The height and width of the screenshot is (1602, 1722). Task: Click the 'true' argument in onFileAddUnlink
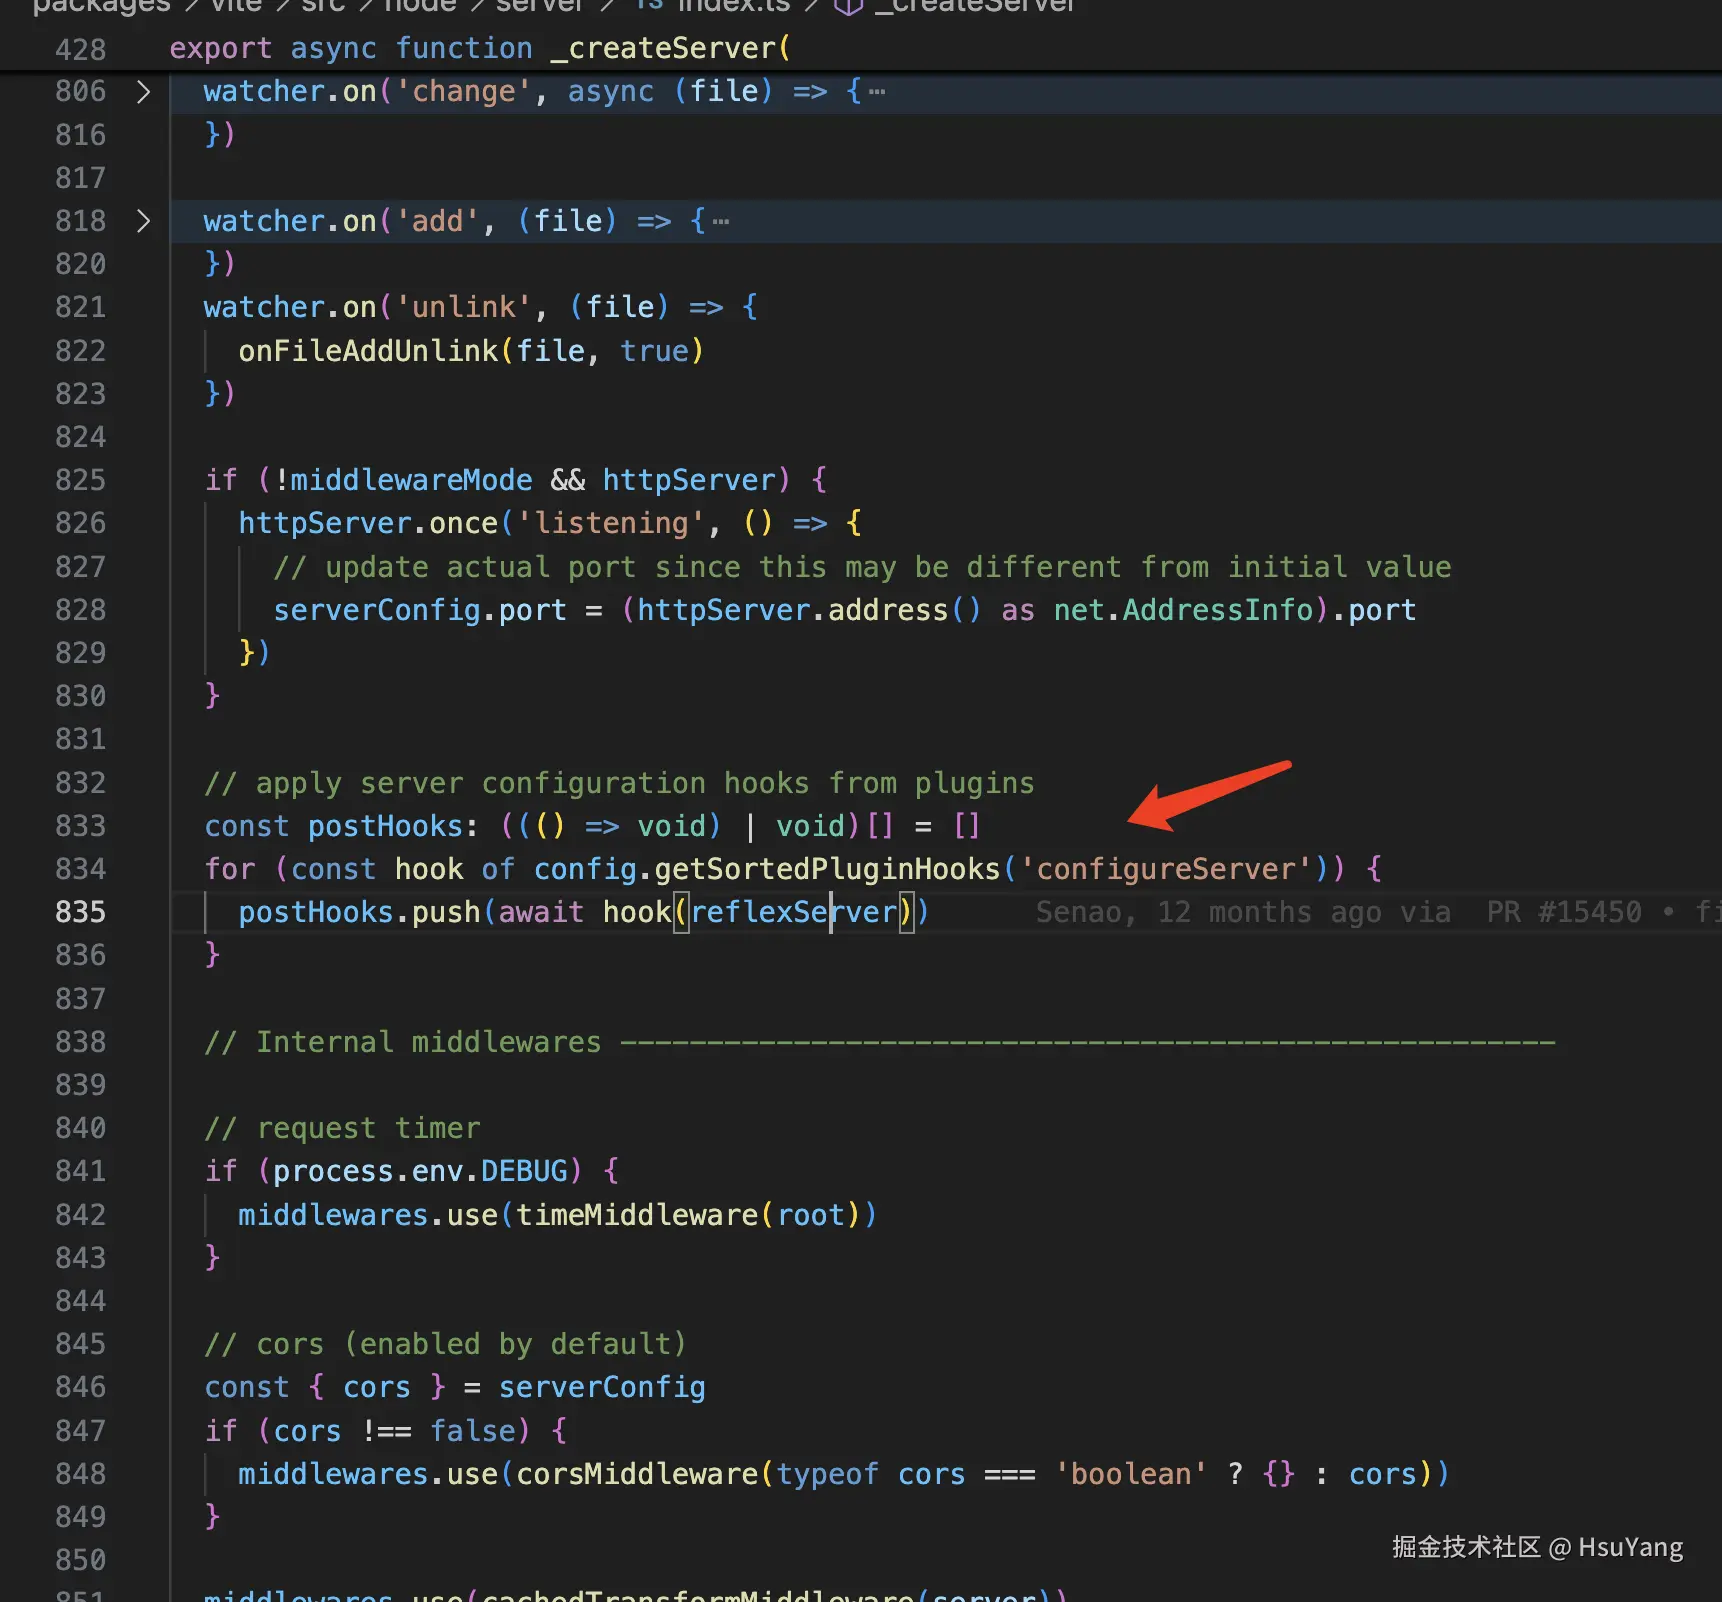[x=654, y=351]
